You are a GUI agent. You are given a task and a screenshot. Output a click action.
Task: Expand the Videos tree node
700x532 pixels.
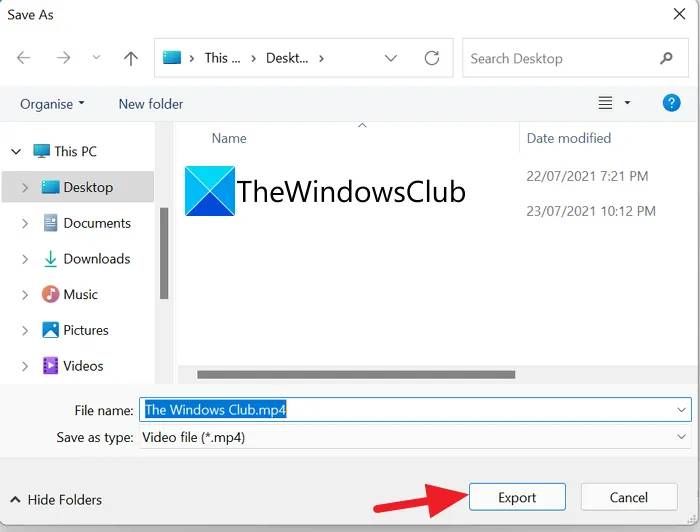tap(25, 366)
